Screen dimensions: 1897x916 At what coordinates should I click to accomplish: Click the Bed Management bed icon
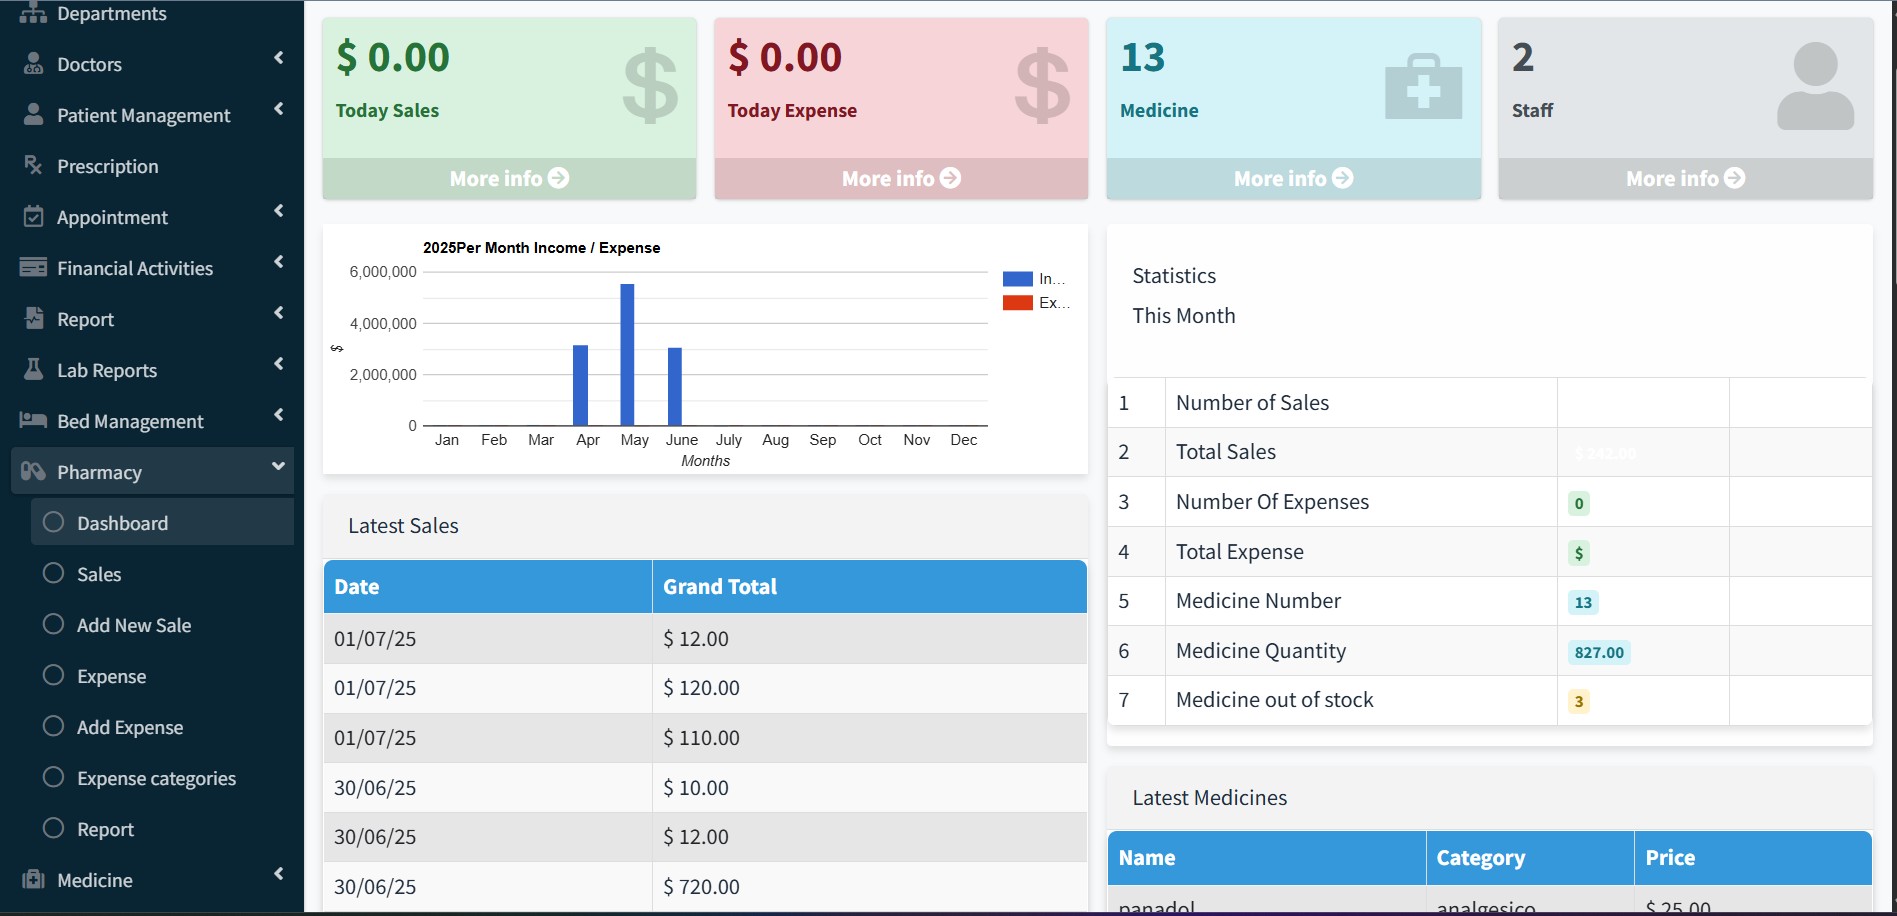pyautogui.click(x=33, y=421)
